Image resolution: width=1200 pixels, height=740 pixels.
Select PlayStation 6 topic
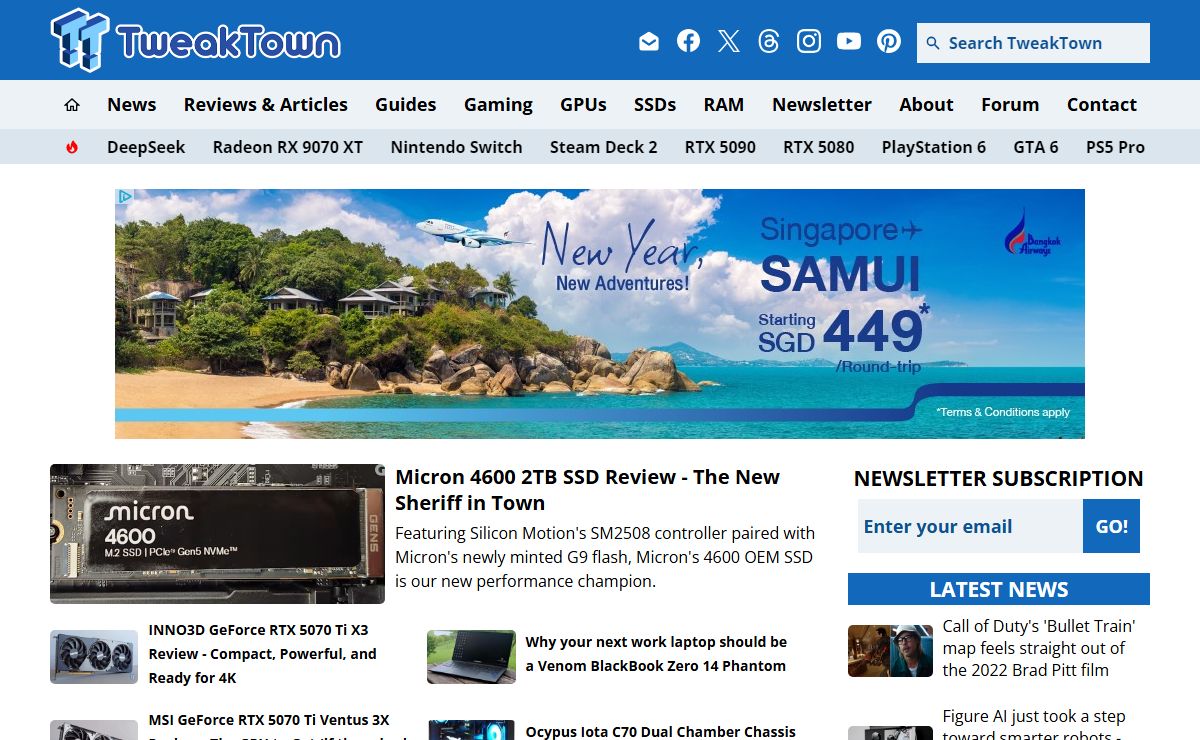pyautogui.click(x=934, y=147)
